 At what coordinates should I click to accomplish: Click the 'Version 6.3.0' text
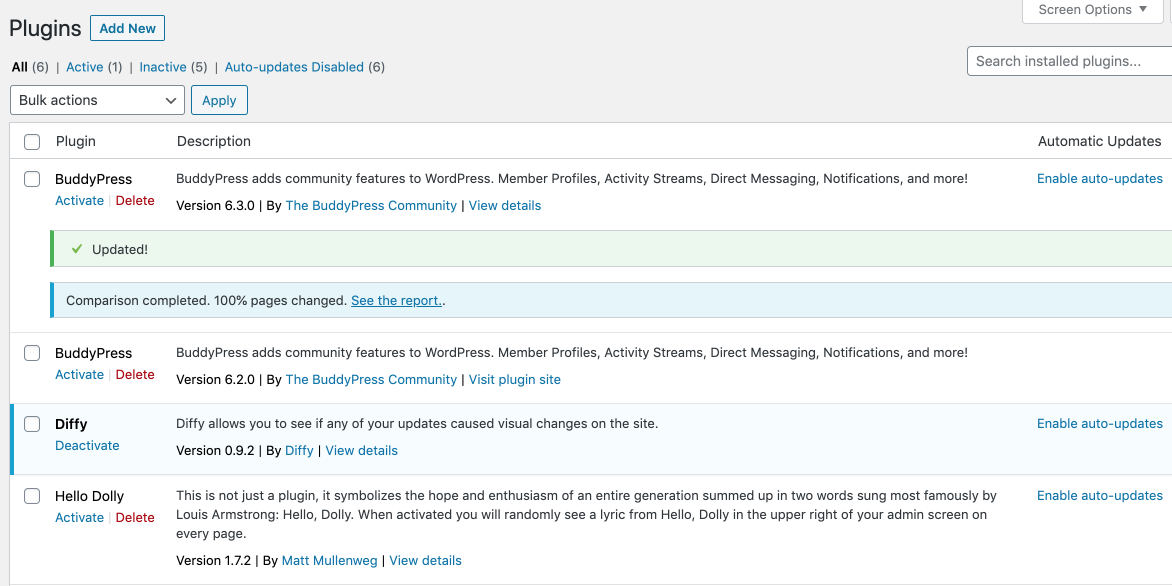point(215,206)
